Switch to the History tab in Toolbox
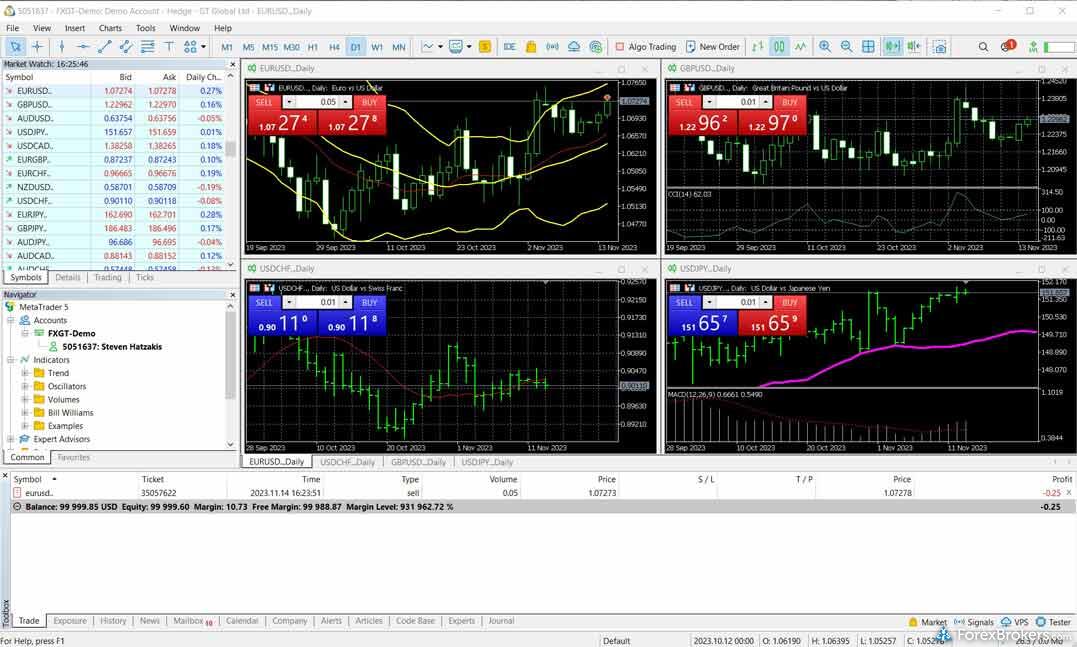 click(x=113, y=621)
